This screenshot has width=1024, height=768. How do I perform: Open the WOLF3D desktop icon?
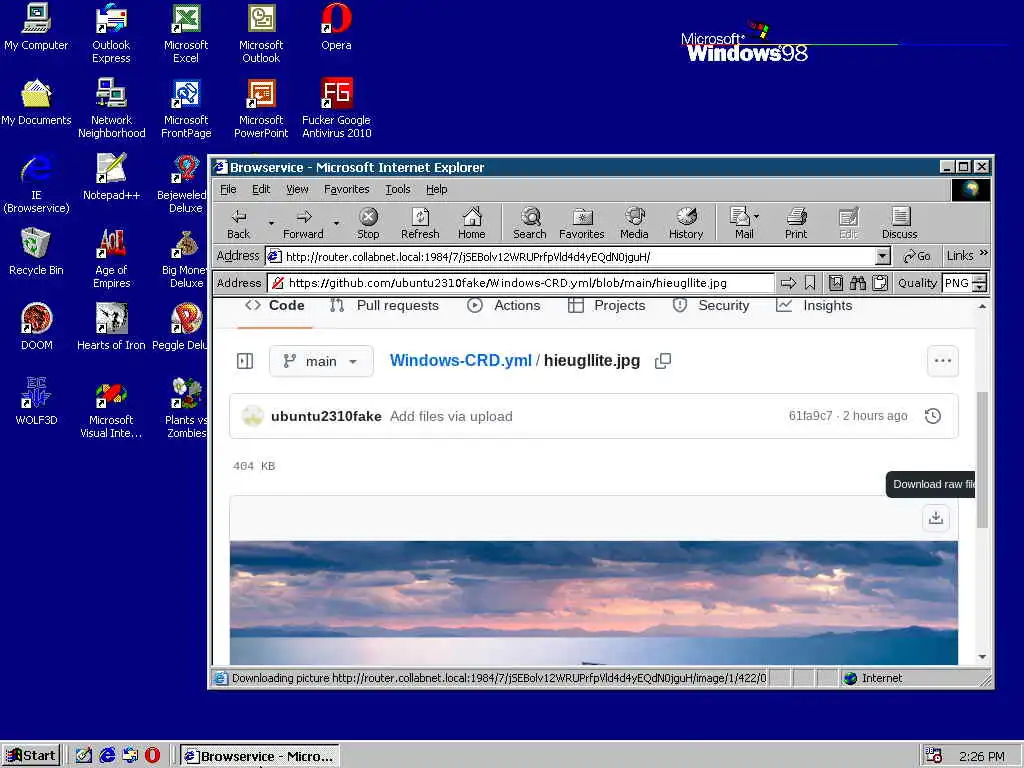[x=37, y=401]
